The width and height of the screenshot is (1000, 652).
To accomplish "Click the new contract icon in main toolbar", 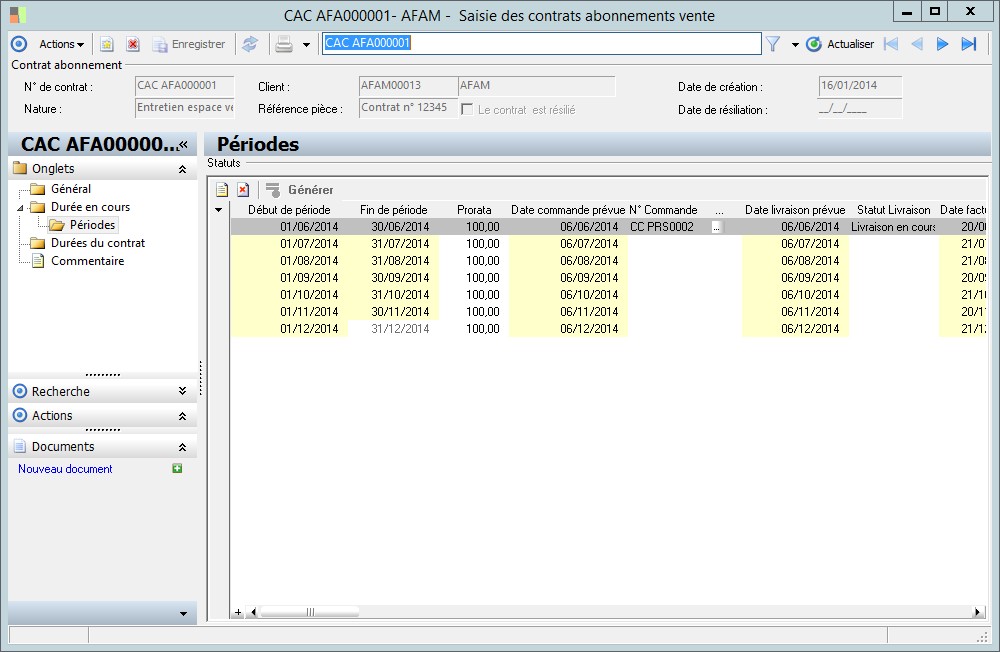I will click(x=107, y=44).
